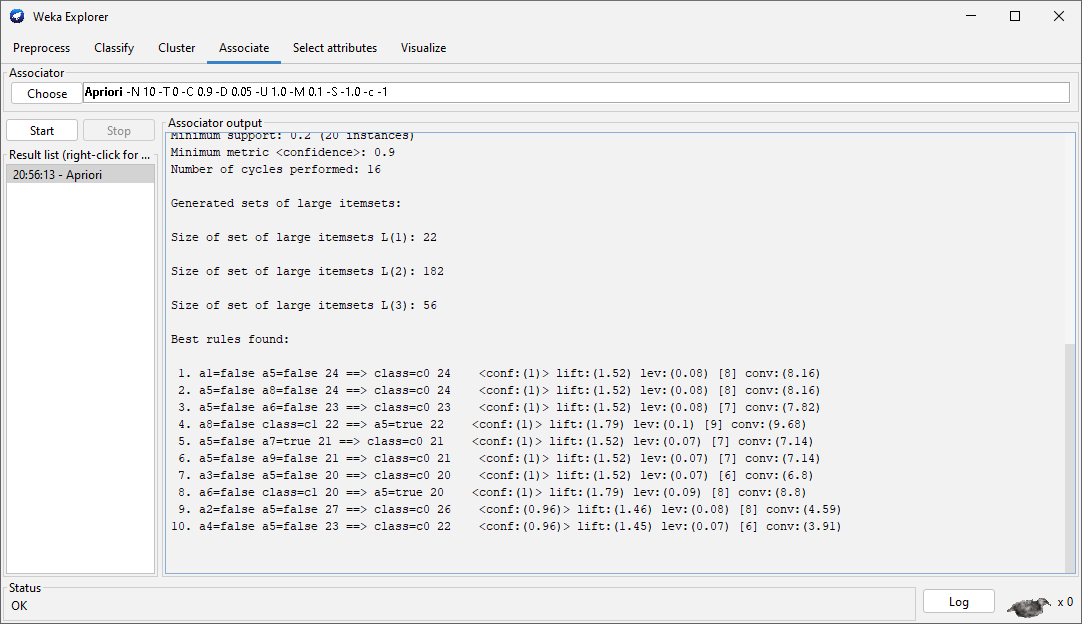The image size is (1082, 624).
Task: Close the Weka Explorer window
Action: click(1059, 17)
